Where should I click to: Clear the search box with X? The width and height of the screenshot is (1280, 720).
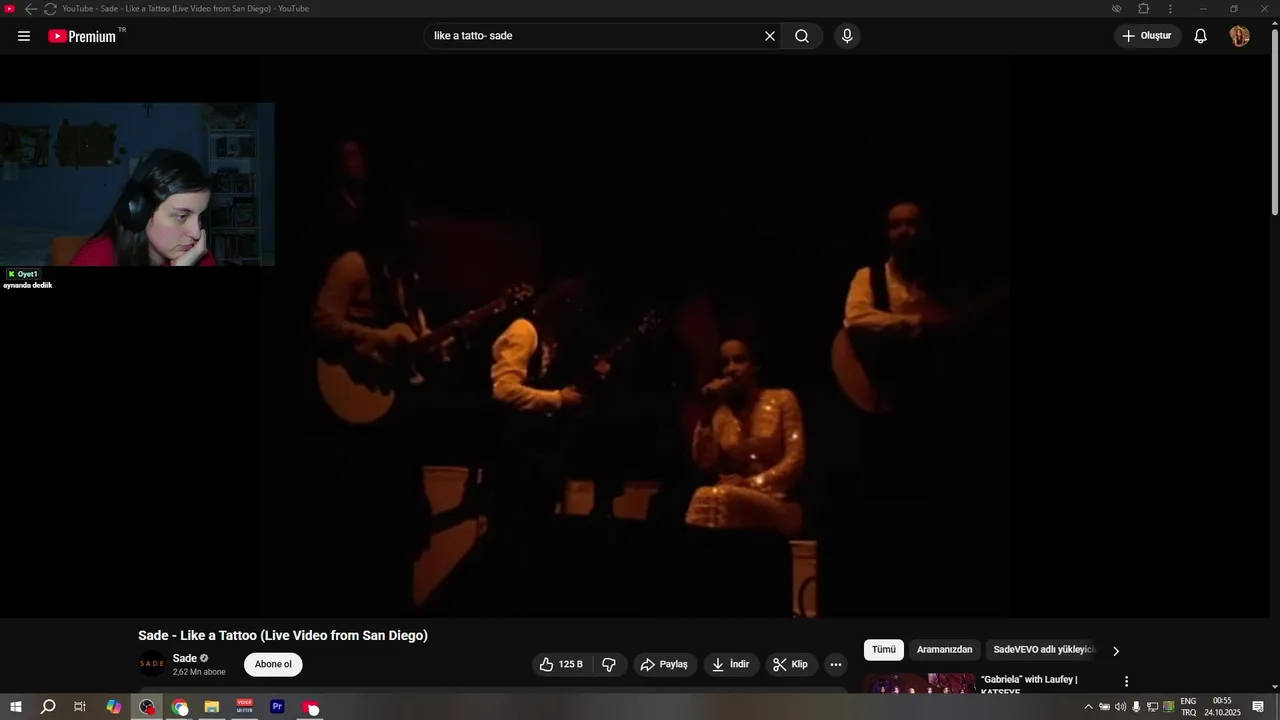(x=770, y=36)
